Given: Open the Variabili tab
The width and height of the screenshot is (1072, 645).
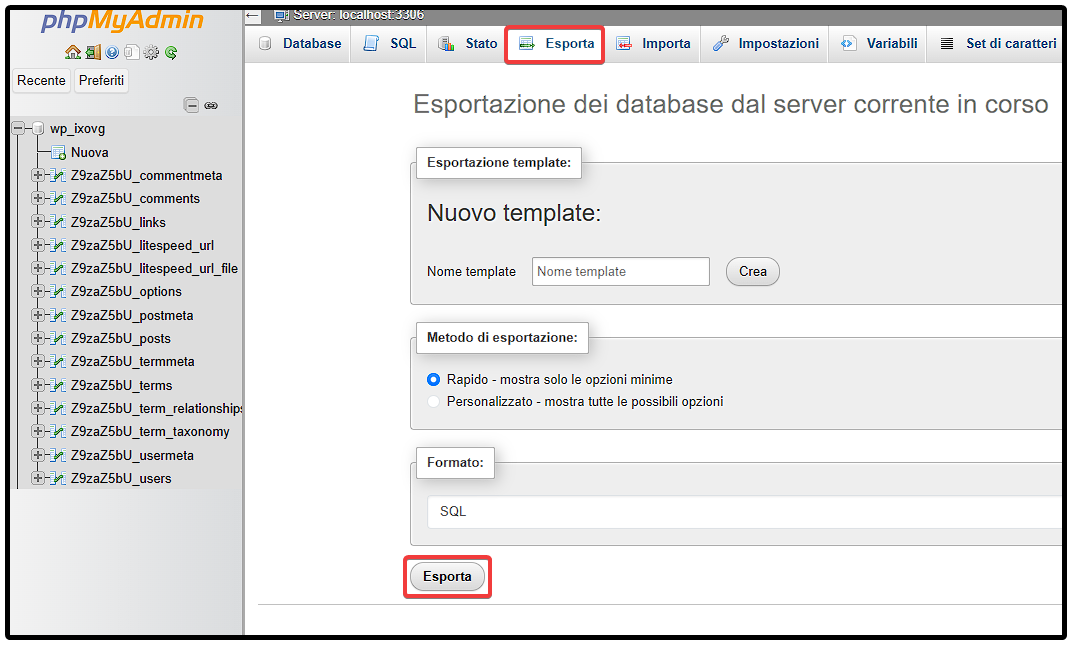Looking at the screenshot, I should [879, 44].
